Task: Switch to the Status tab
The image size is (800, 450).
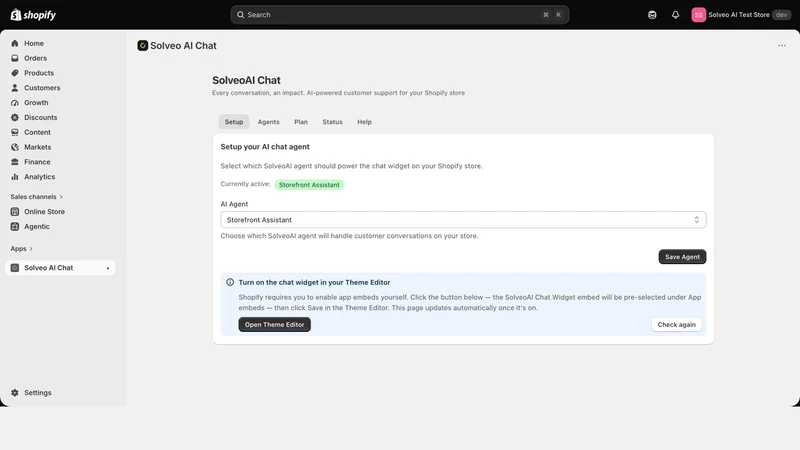Action: 332,122
